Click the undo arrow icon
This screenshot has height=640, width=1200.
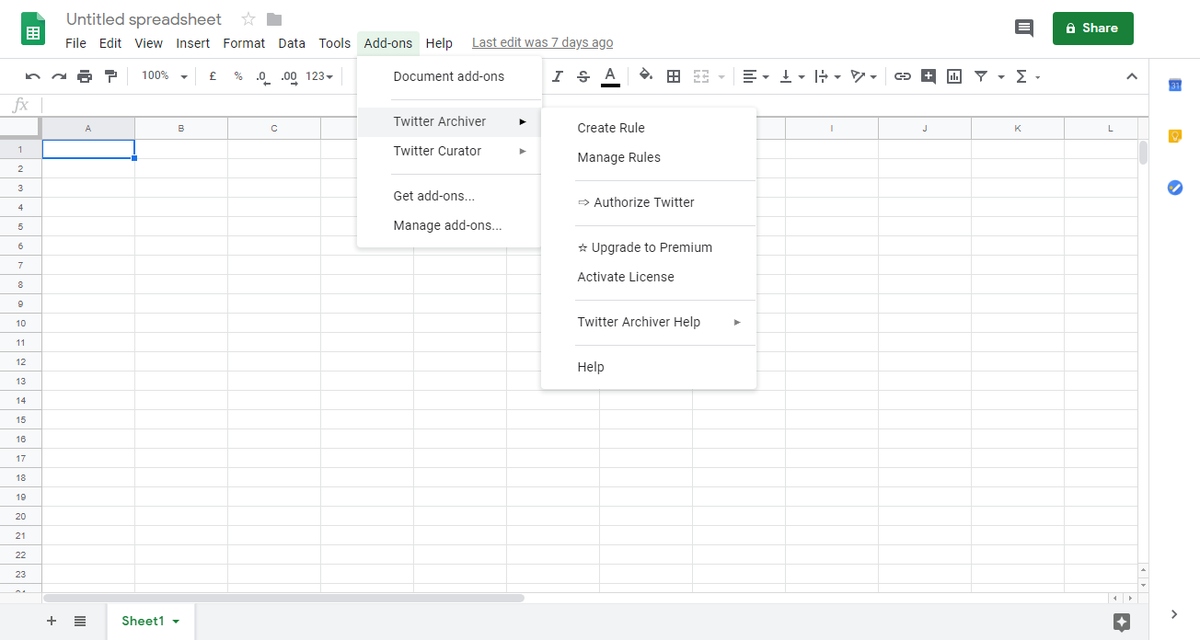[x=33, y=76]
